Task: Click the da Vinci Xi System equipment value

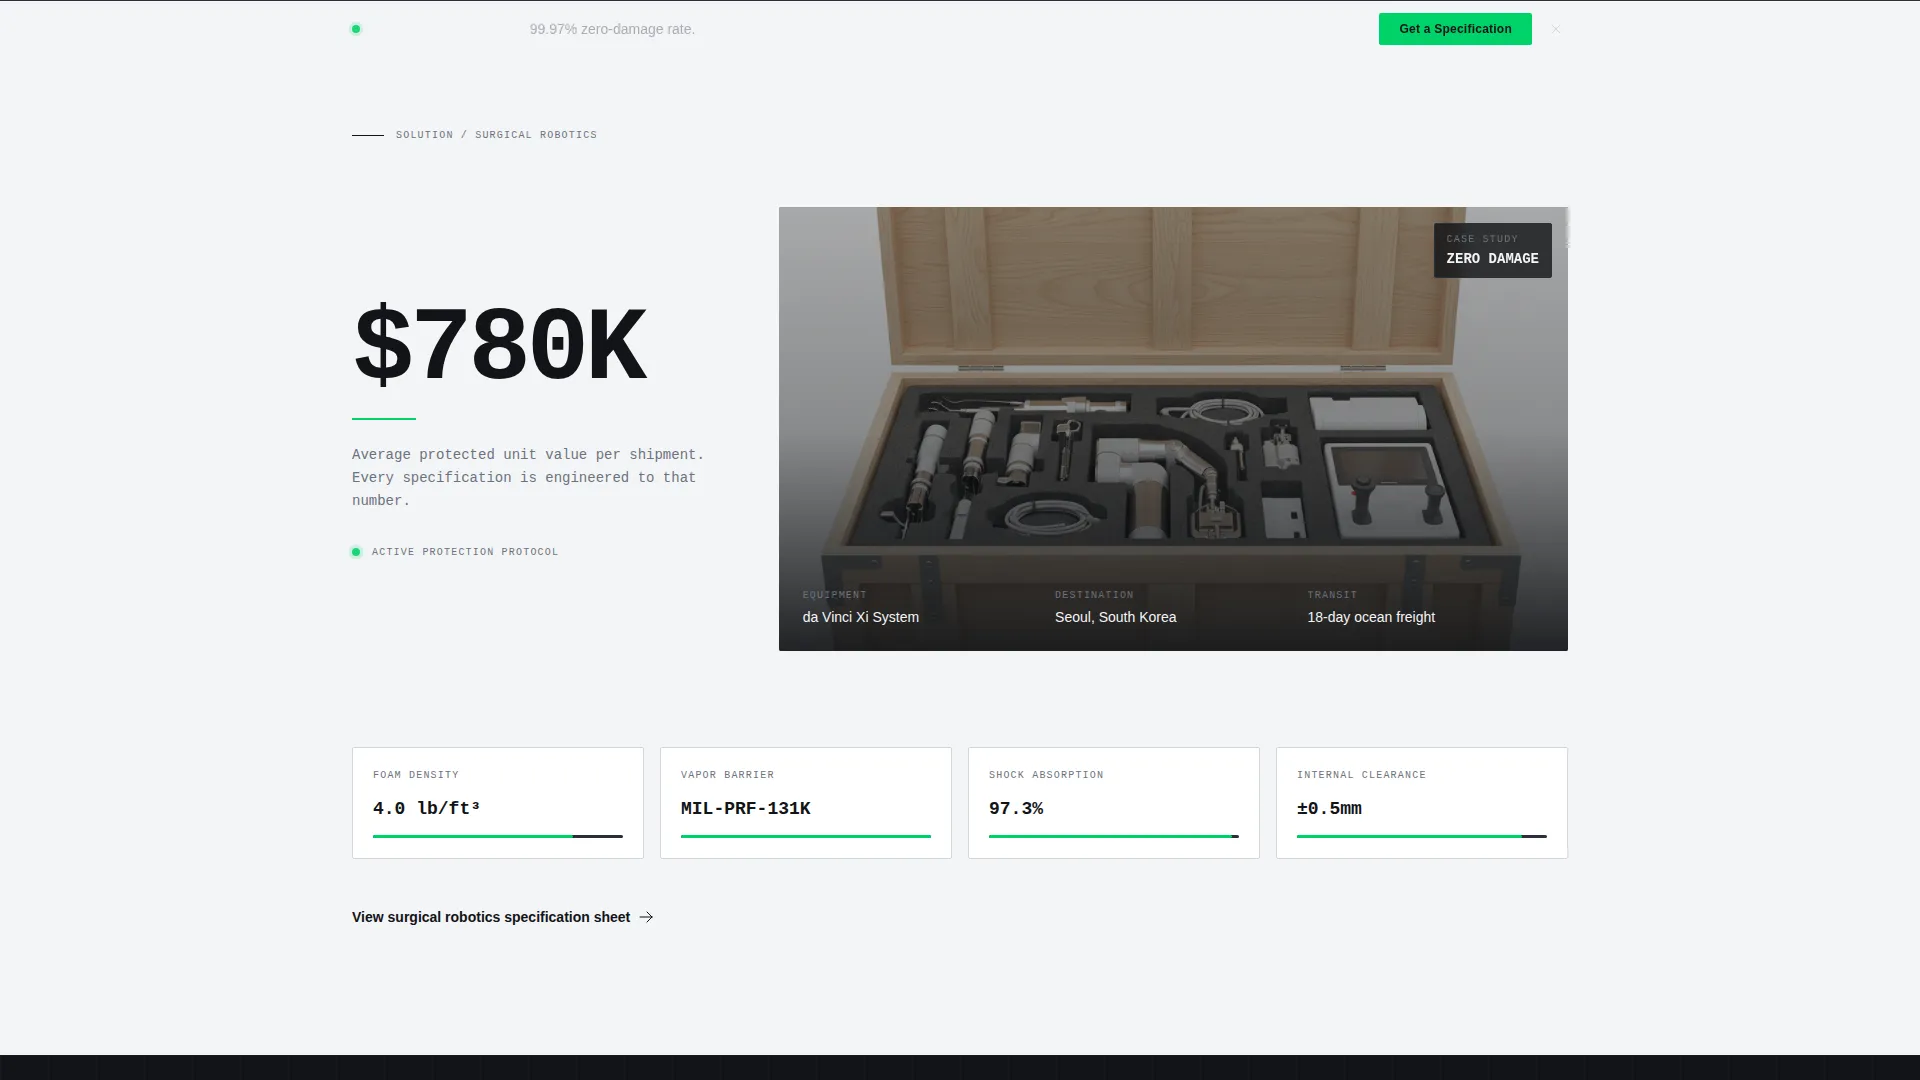Action: pyautogui.click(x=860, y=617)
